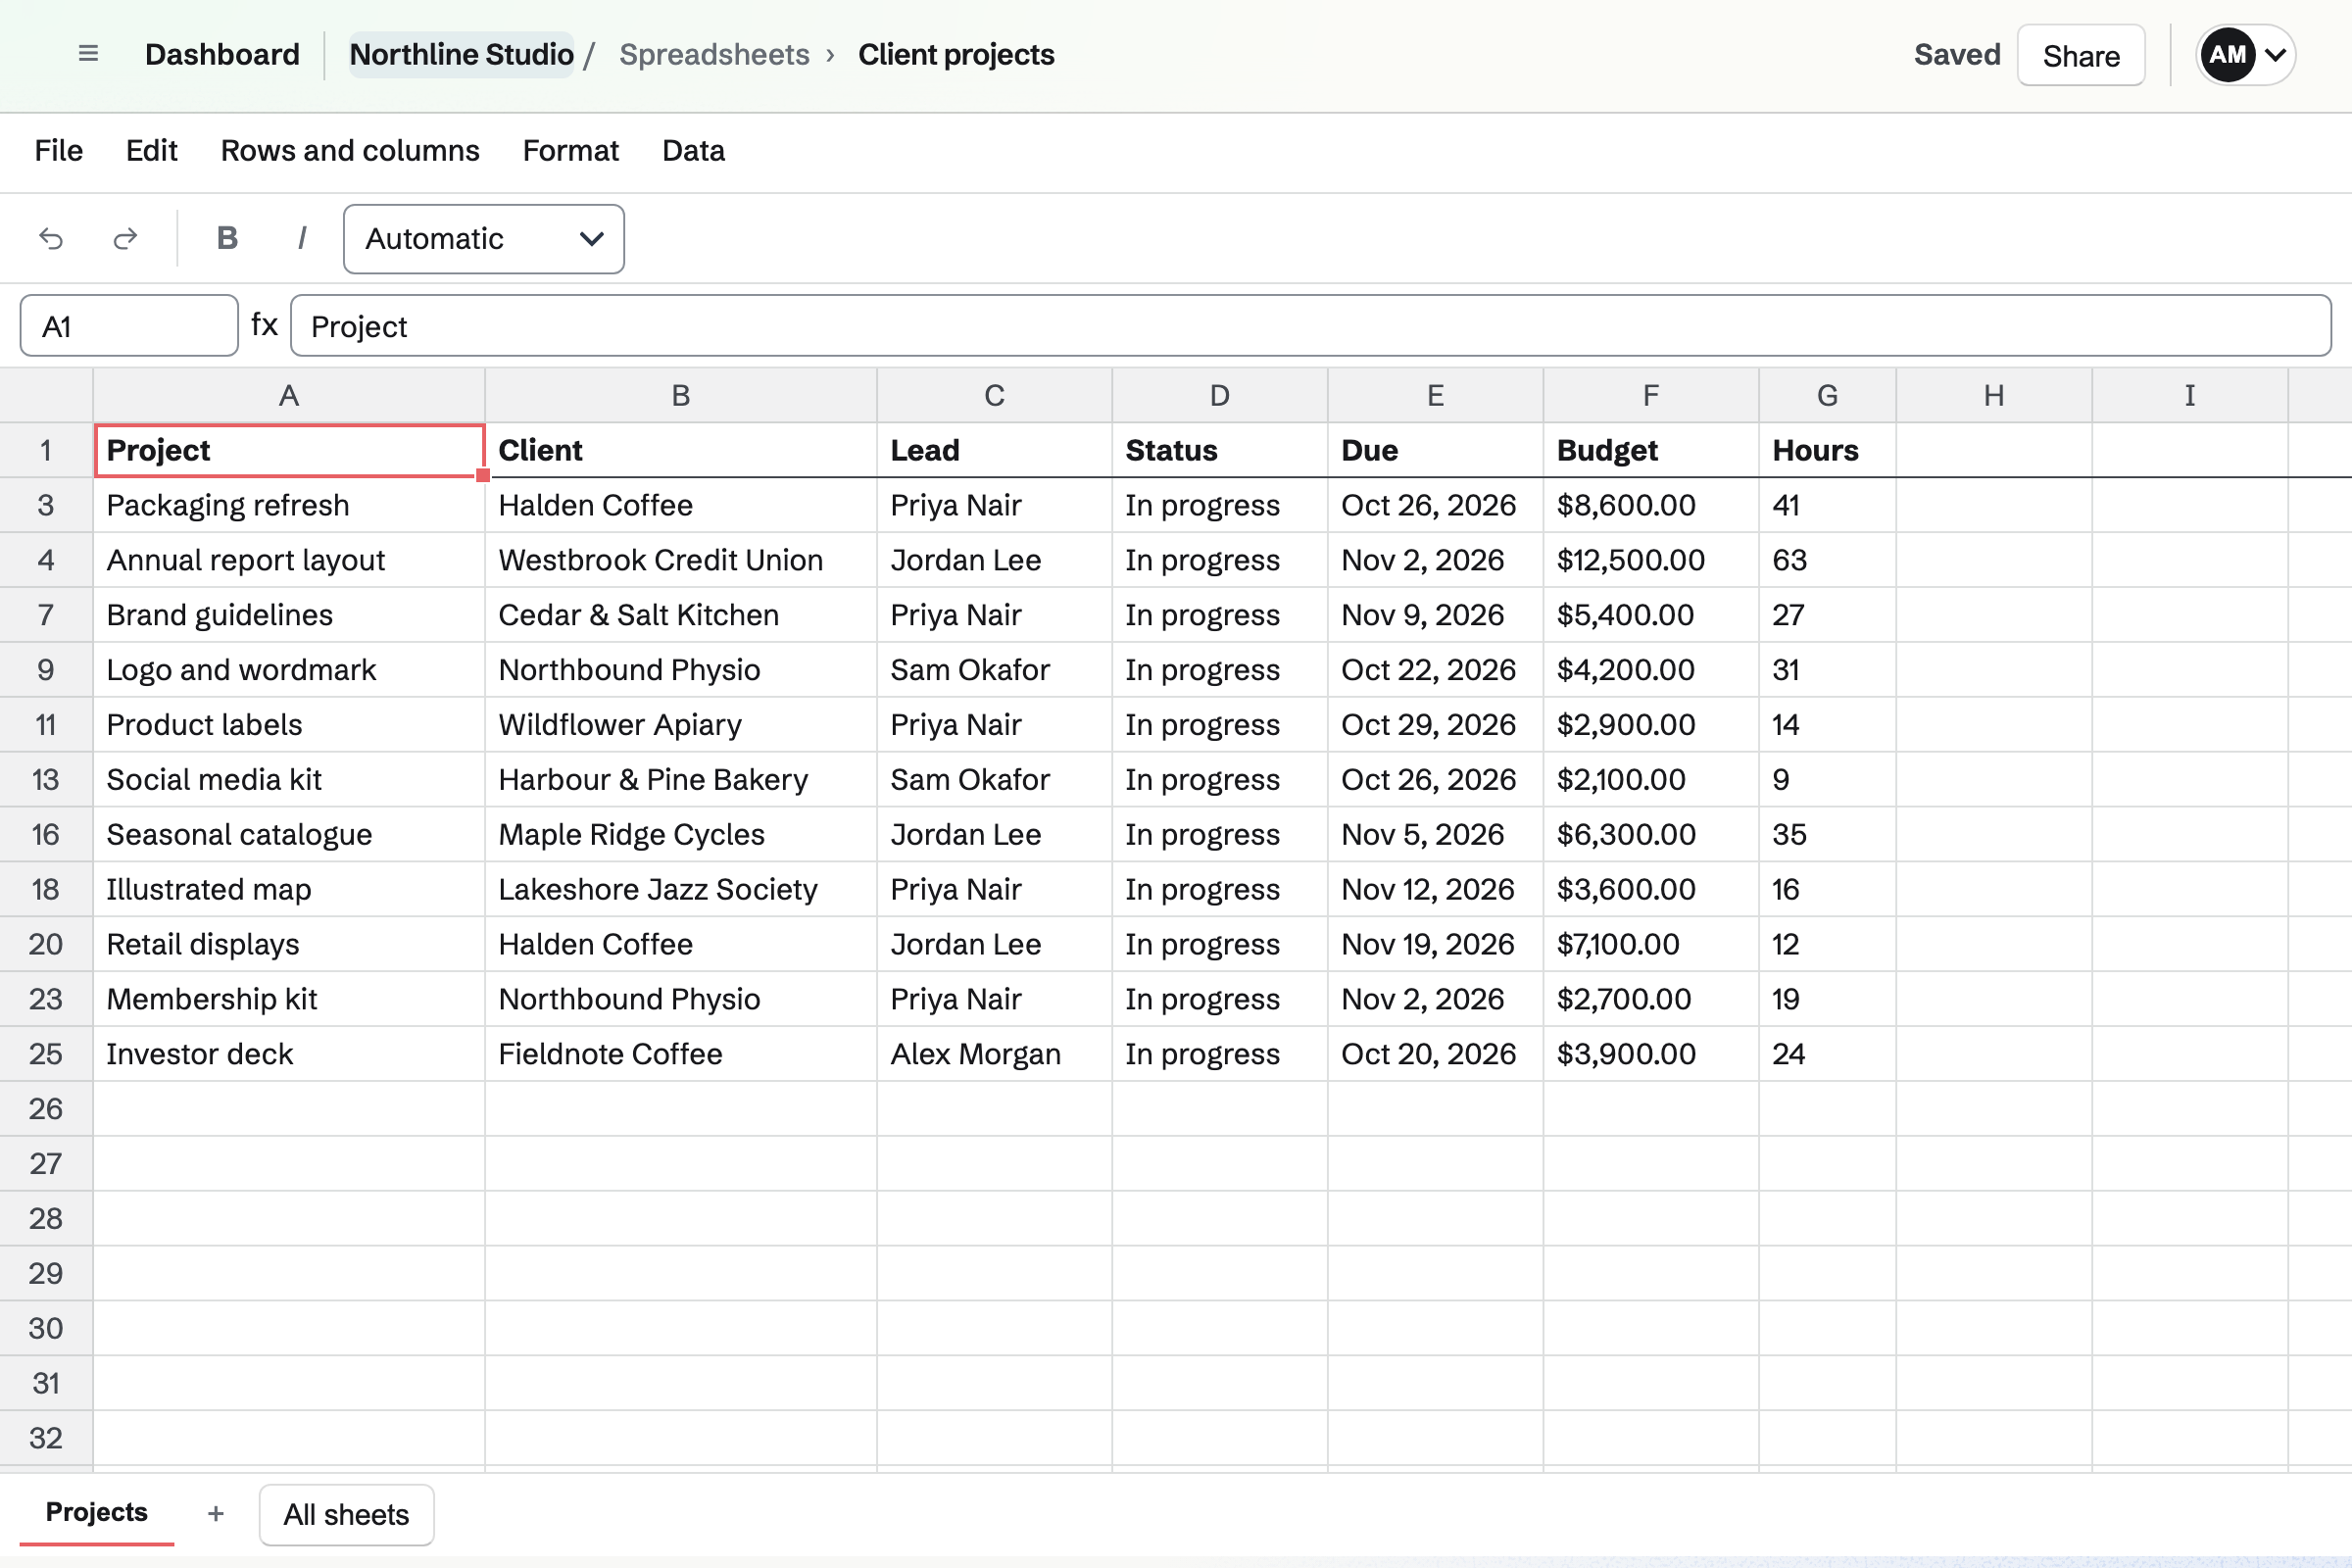
Task: Go to Spreadsheets breadcrumb
Action: pos(714,54)
